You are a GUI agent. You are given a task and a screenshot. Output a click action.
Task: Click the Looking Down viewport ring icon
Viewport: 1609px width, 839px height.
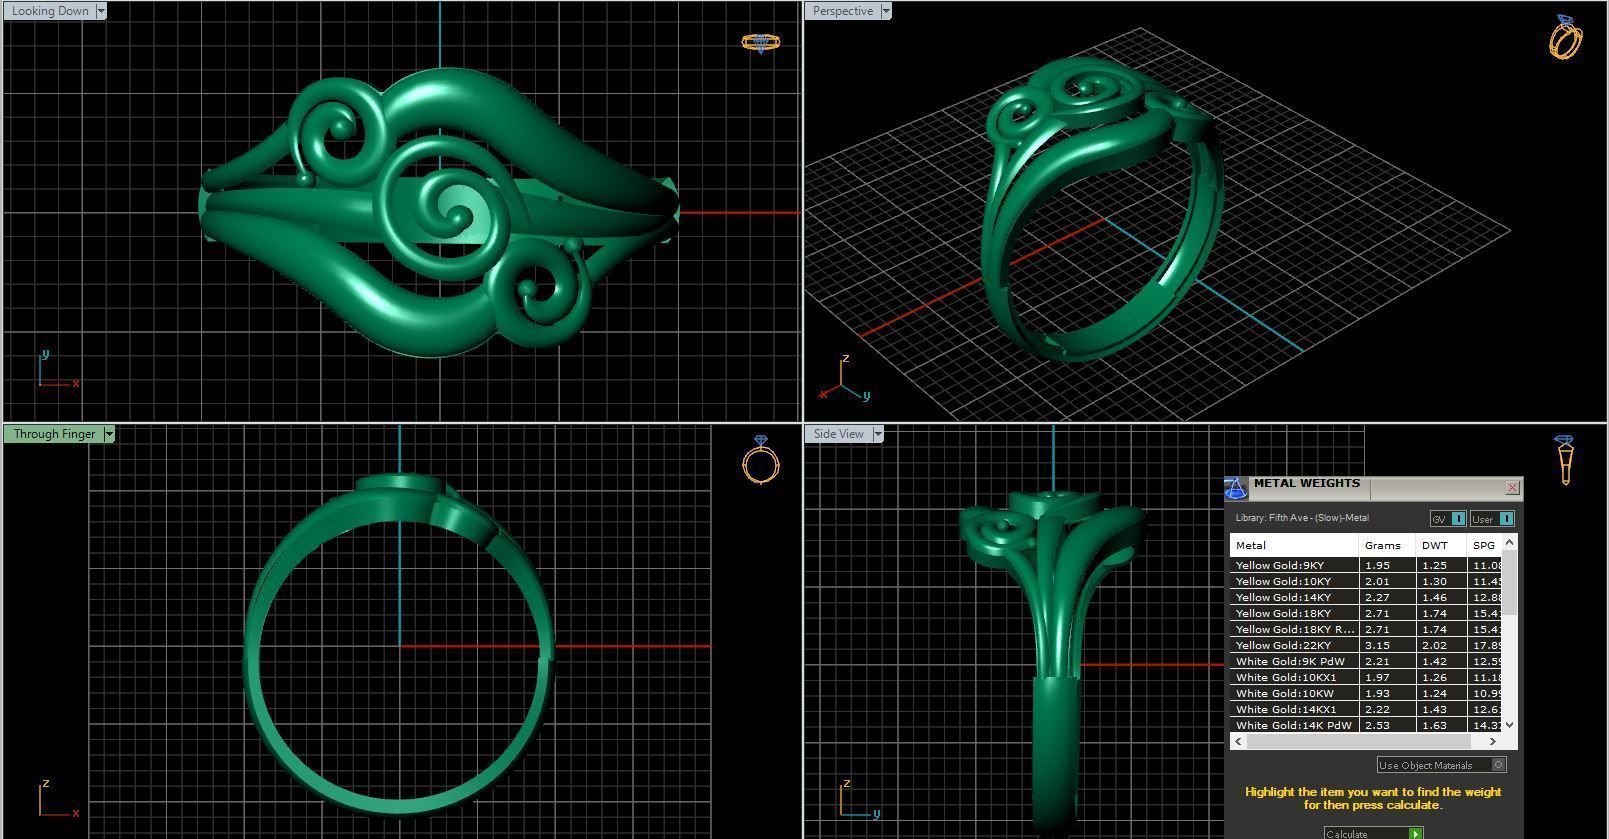pos(760,43)
